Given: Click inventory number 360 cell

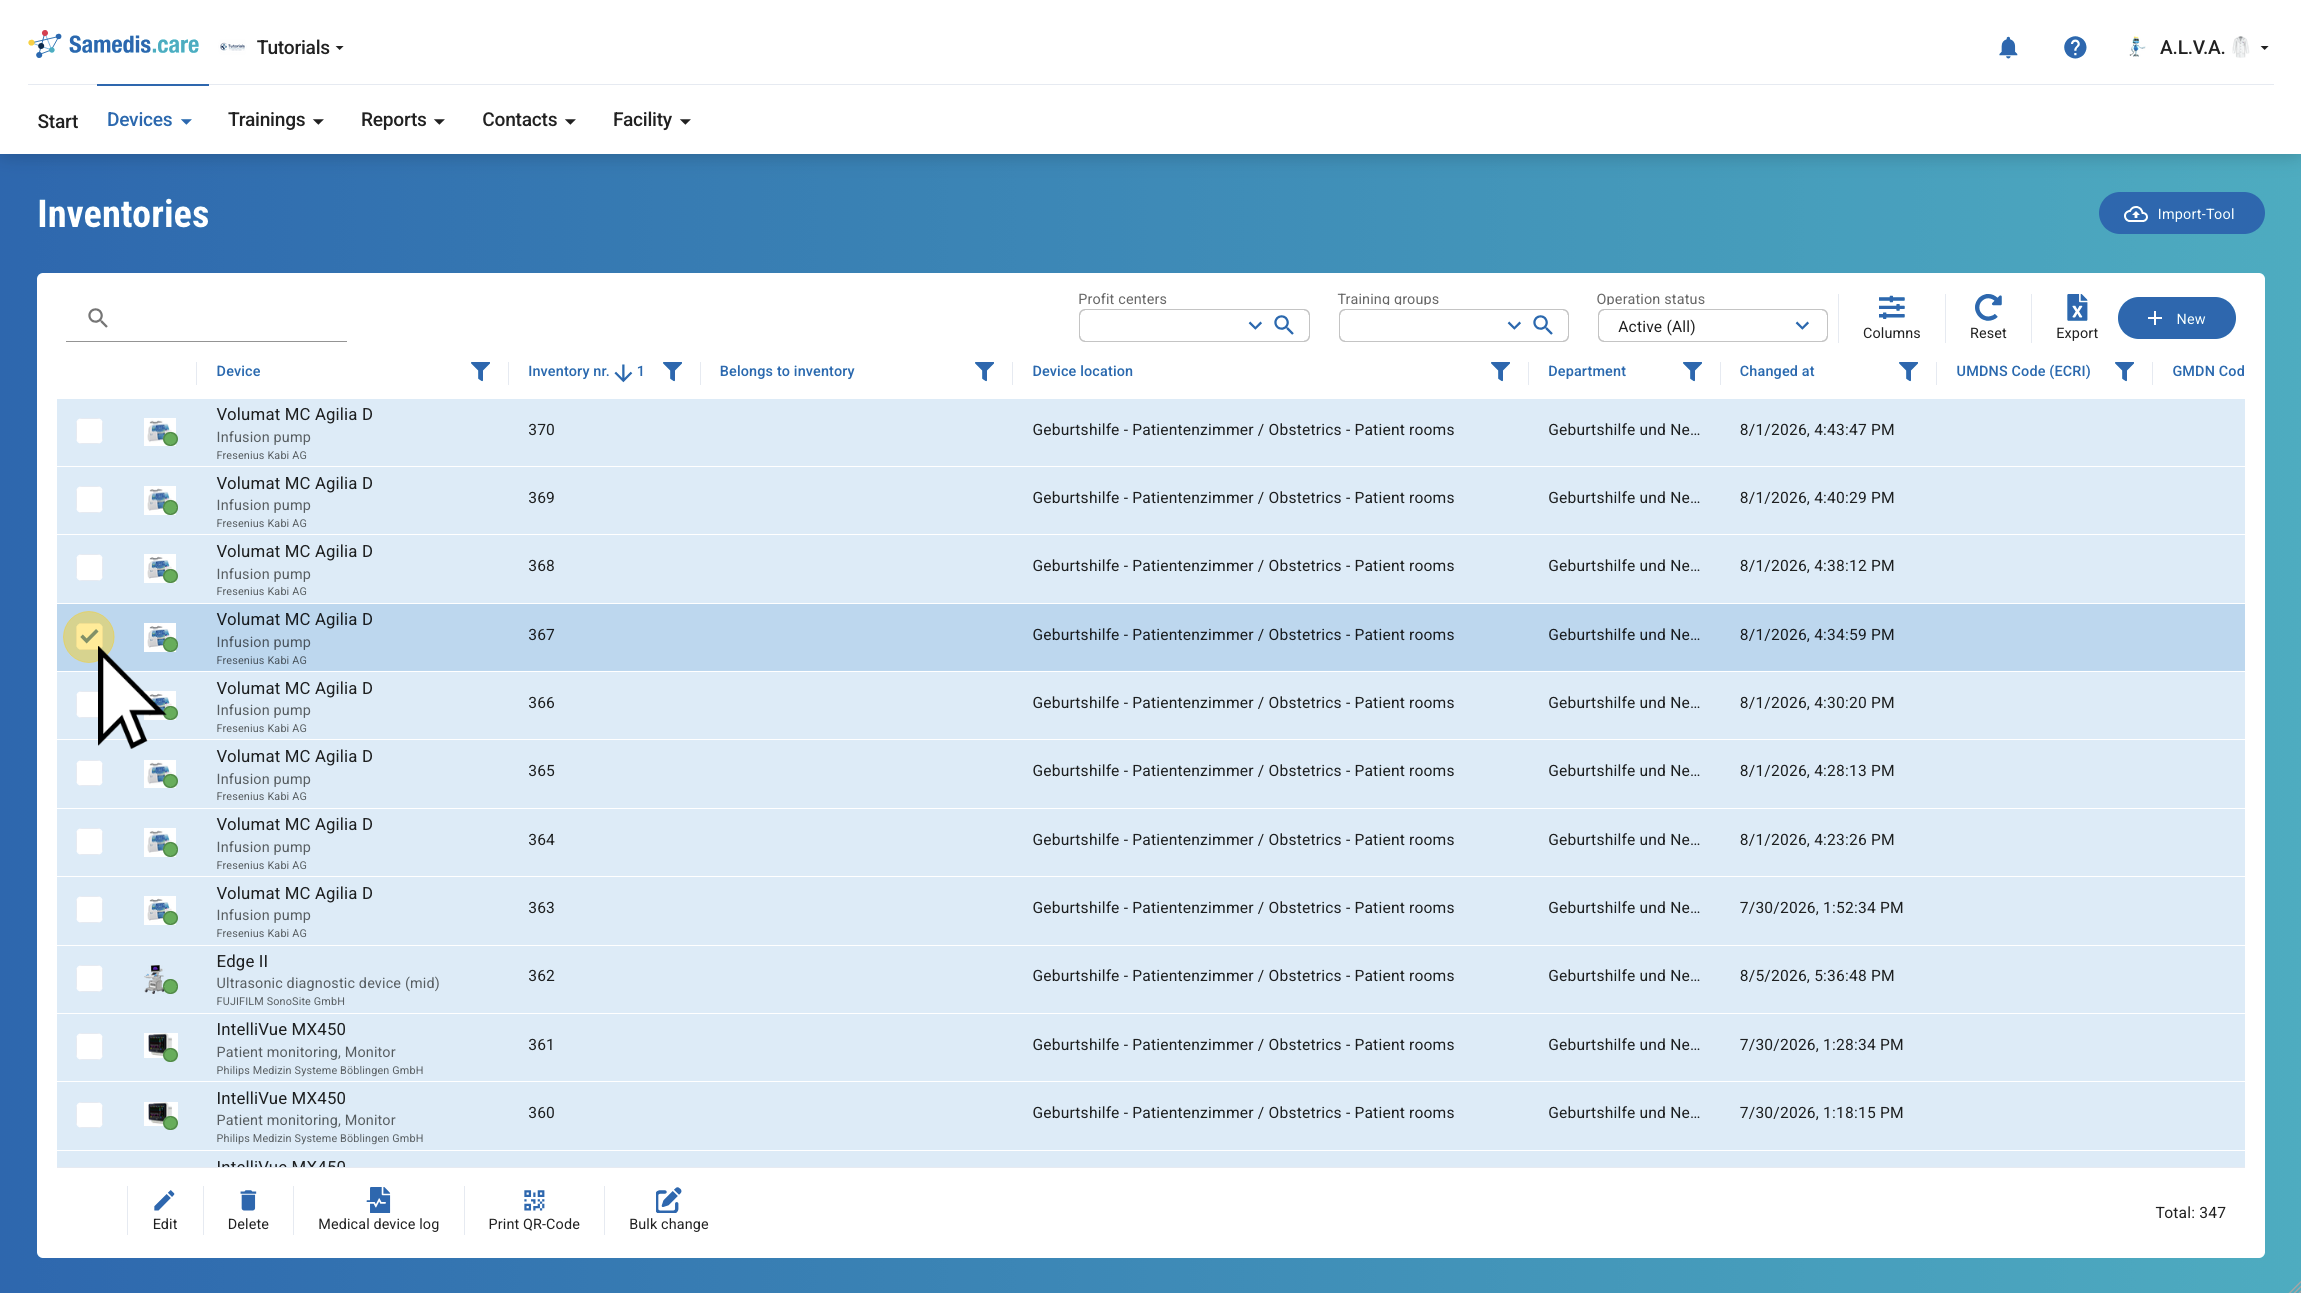Looking at the screenshot, I should click(x=541, y=1113).
